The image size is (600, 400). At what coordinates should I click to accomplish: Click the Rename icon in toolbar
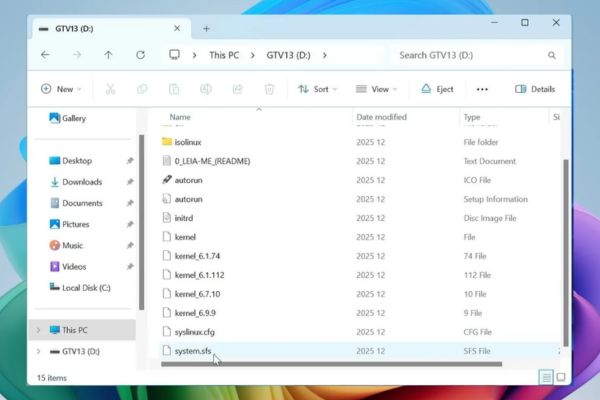click(x=206, y=89)
